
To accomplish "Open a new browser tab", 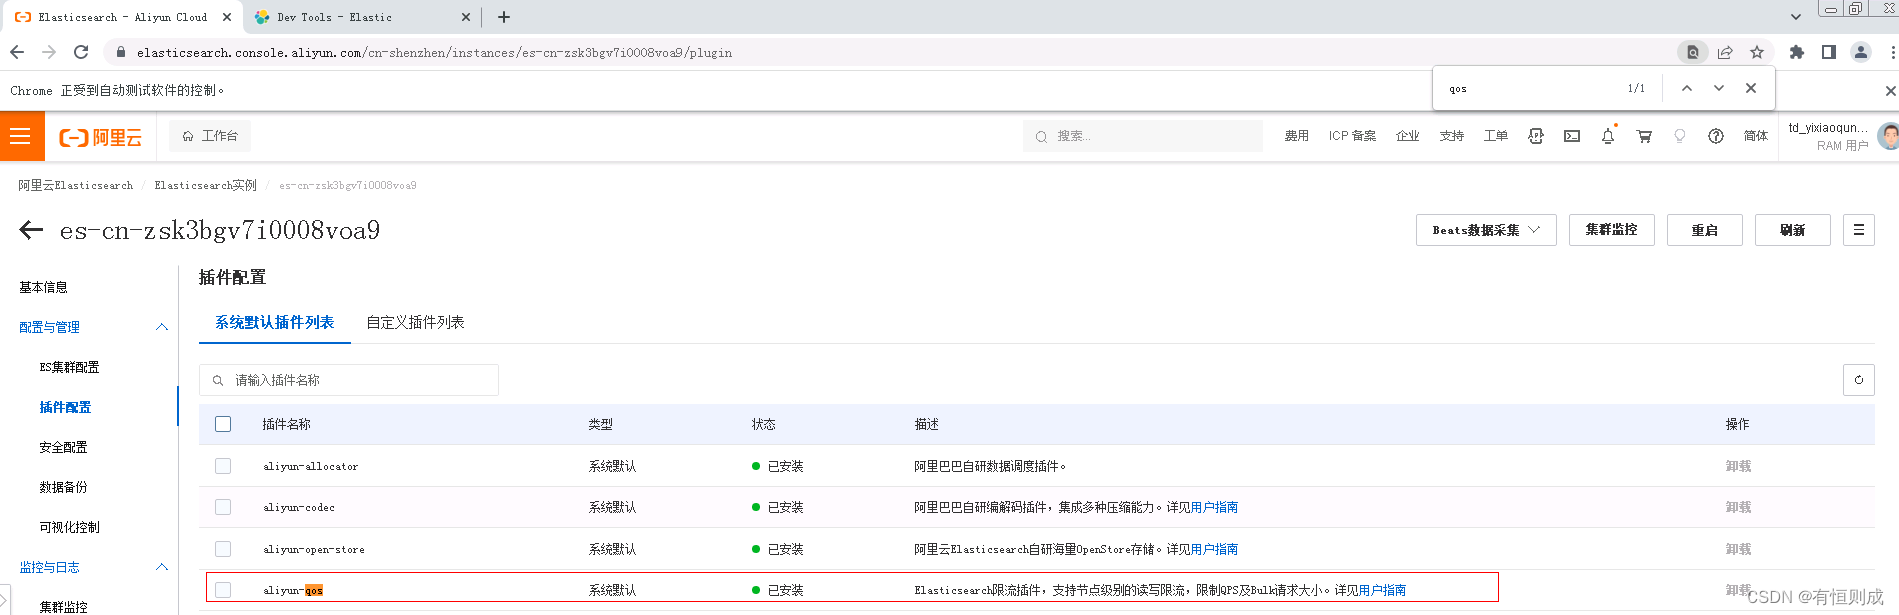I will tap(504, 17).
